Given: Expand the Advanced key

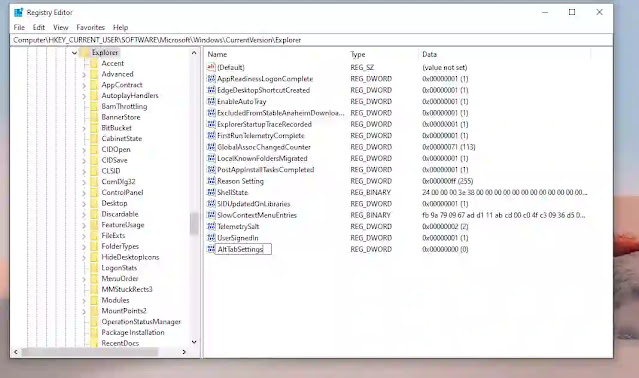Looking at the screenshot, I should 84,75.
